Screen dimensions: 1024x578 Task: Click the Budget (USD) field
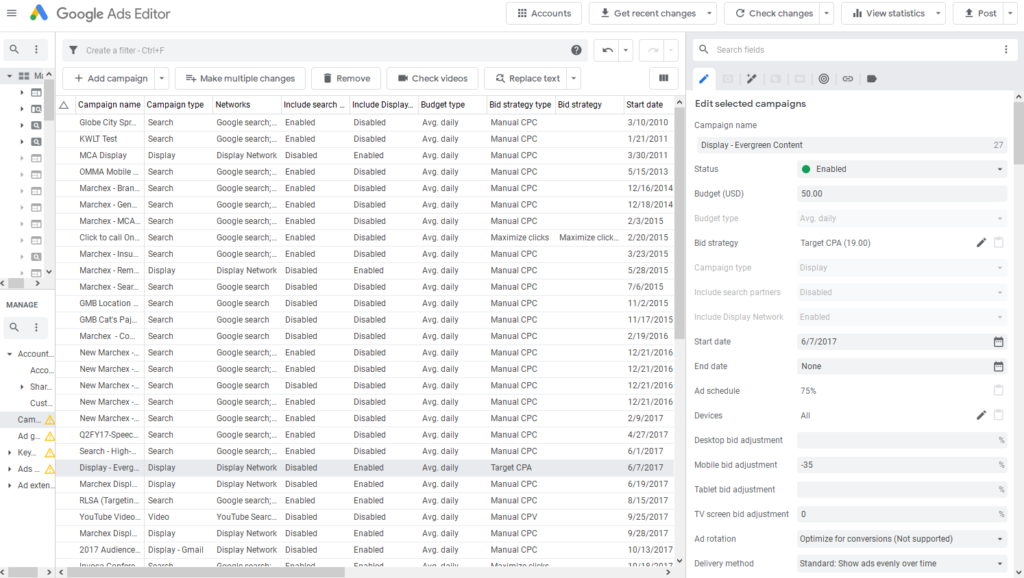901,194
